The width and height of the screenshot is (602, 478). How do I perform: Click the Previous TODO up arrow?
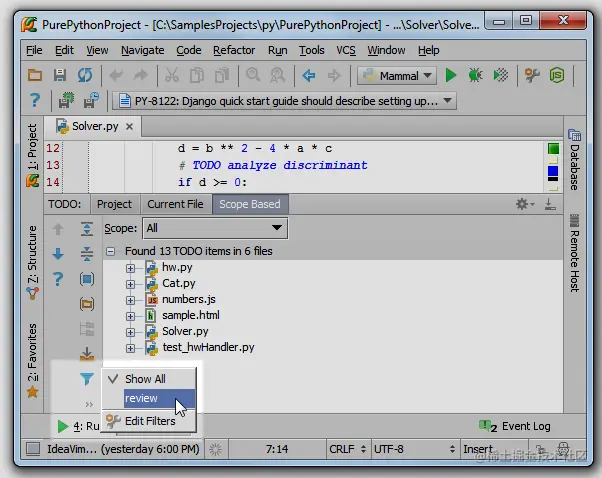pos(58,229)
